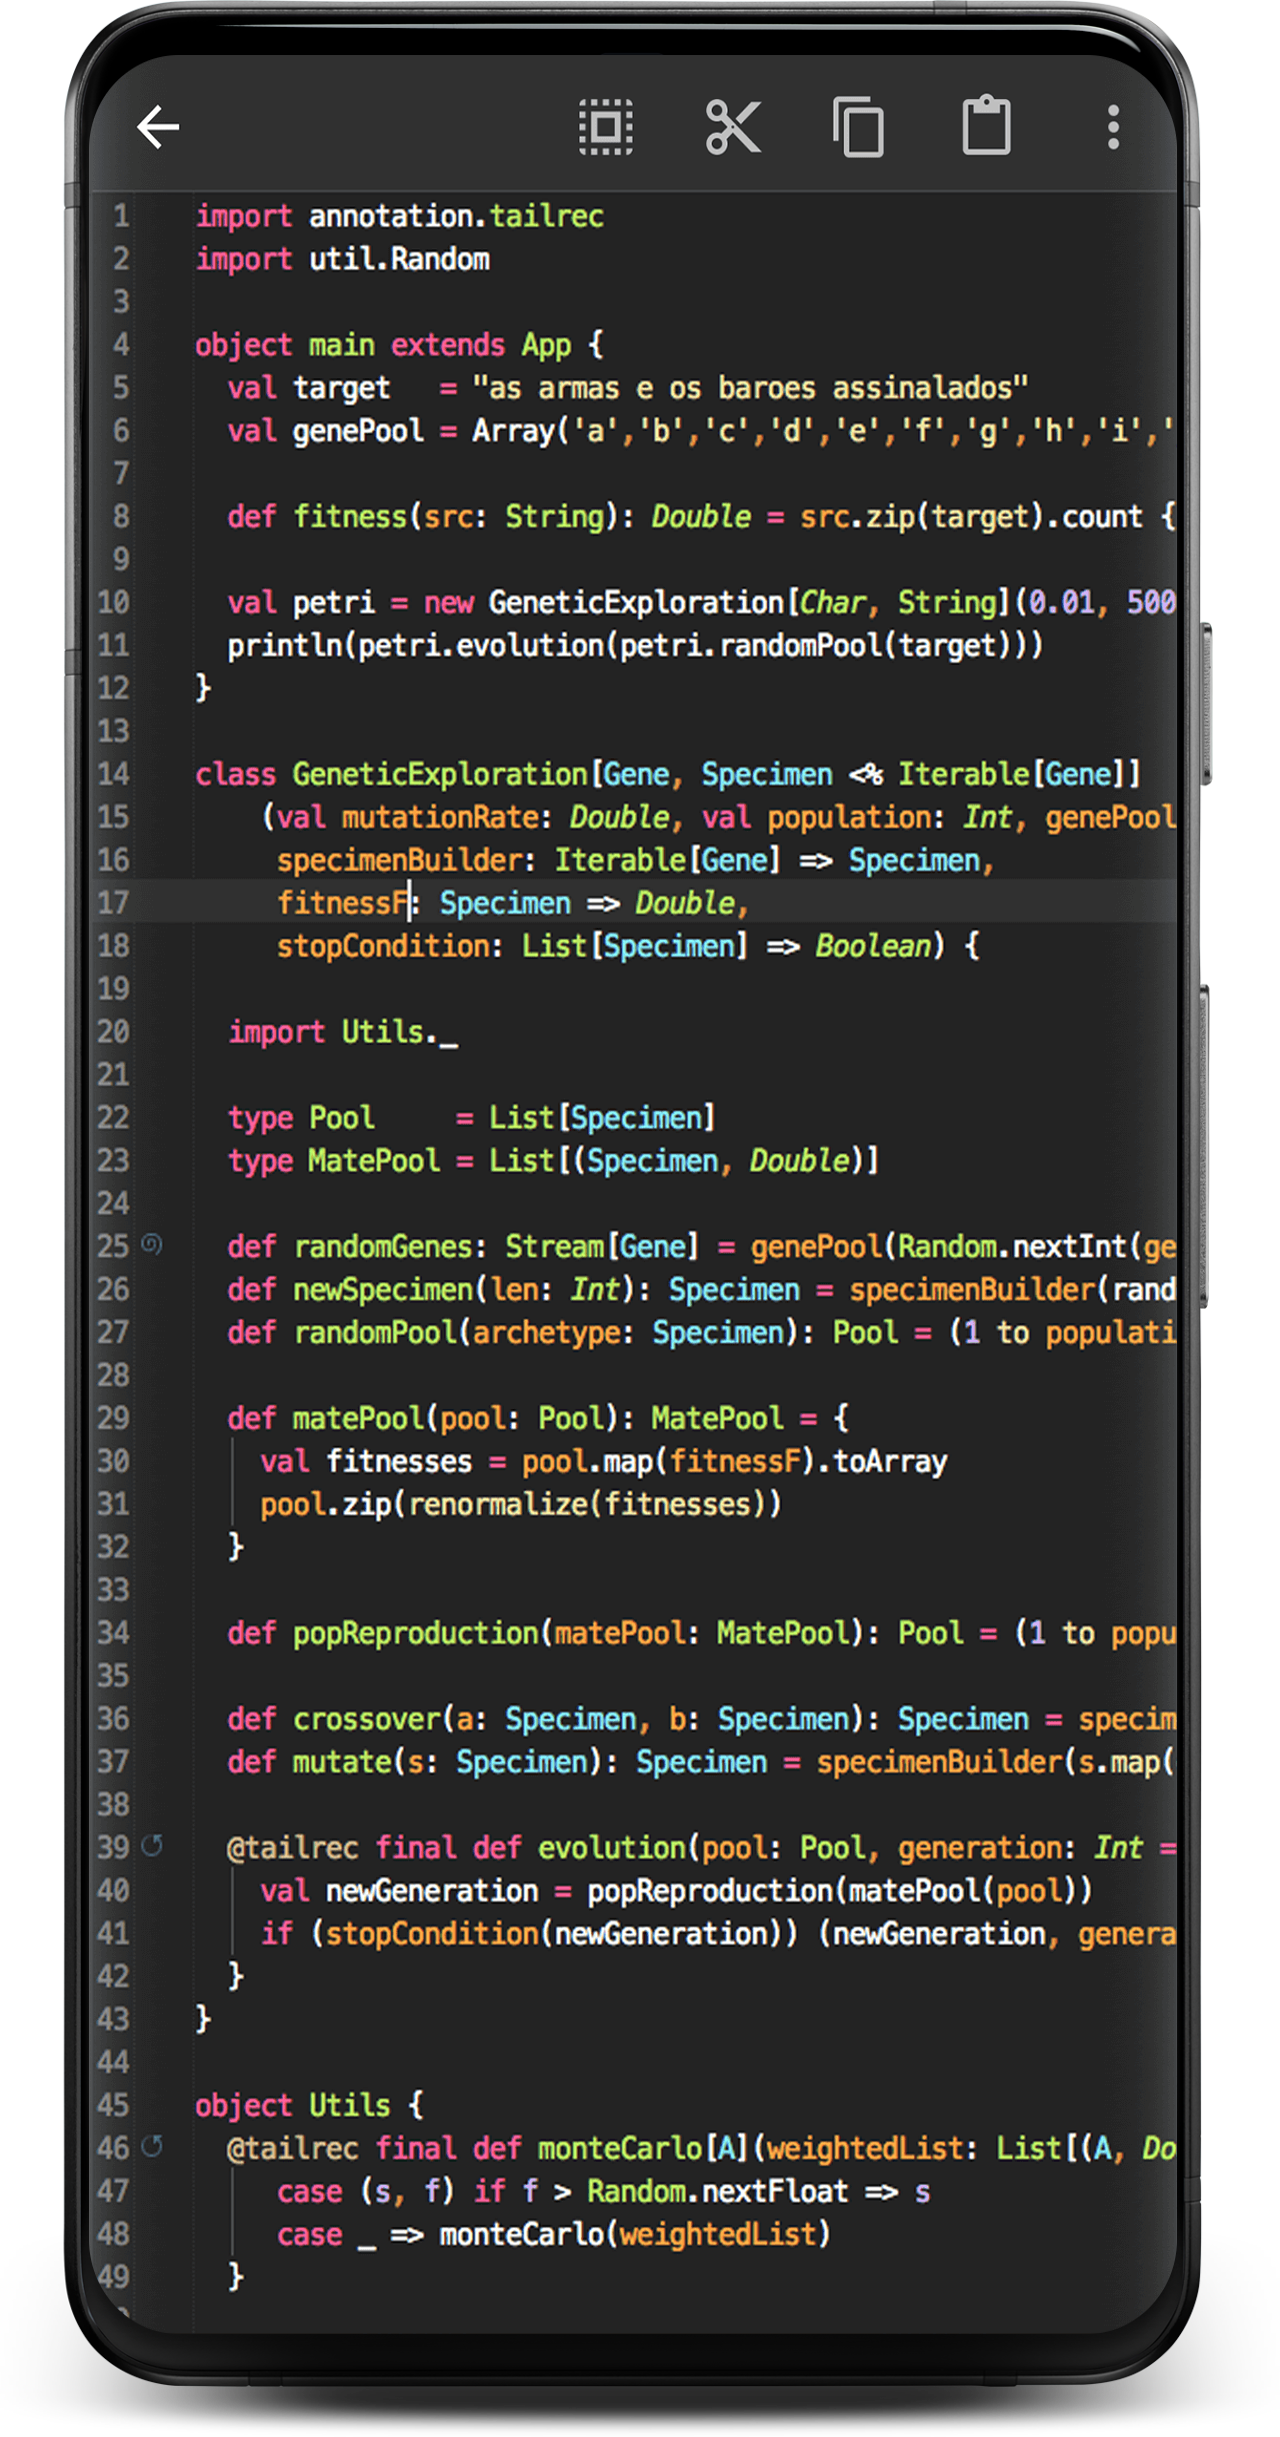
Task: Click line number 17 in gutter
Action: click(x=113, y=903)
